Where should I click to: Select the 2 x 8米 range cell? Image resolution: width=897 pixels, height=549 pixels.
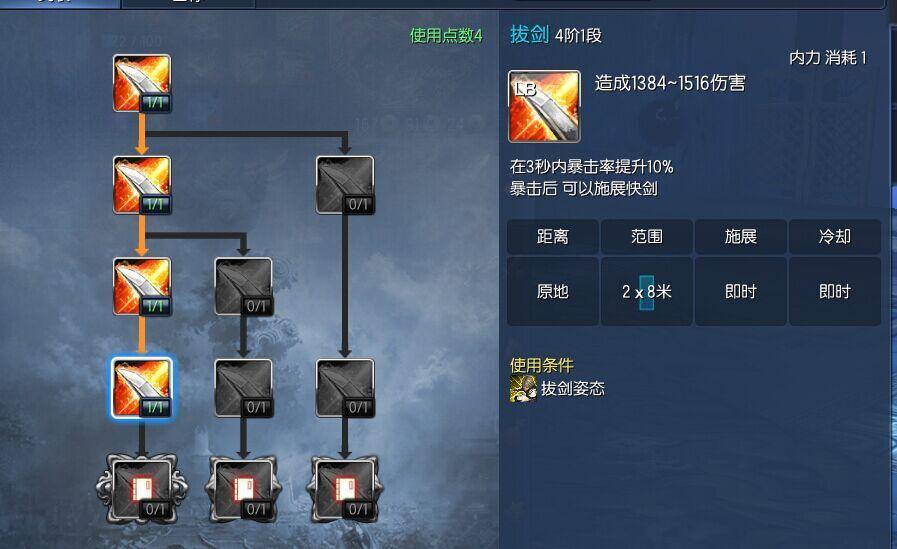point(646,292)
